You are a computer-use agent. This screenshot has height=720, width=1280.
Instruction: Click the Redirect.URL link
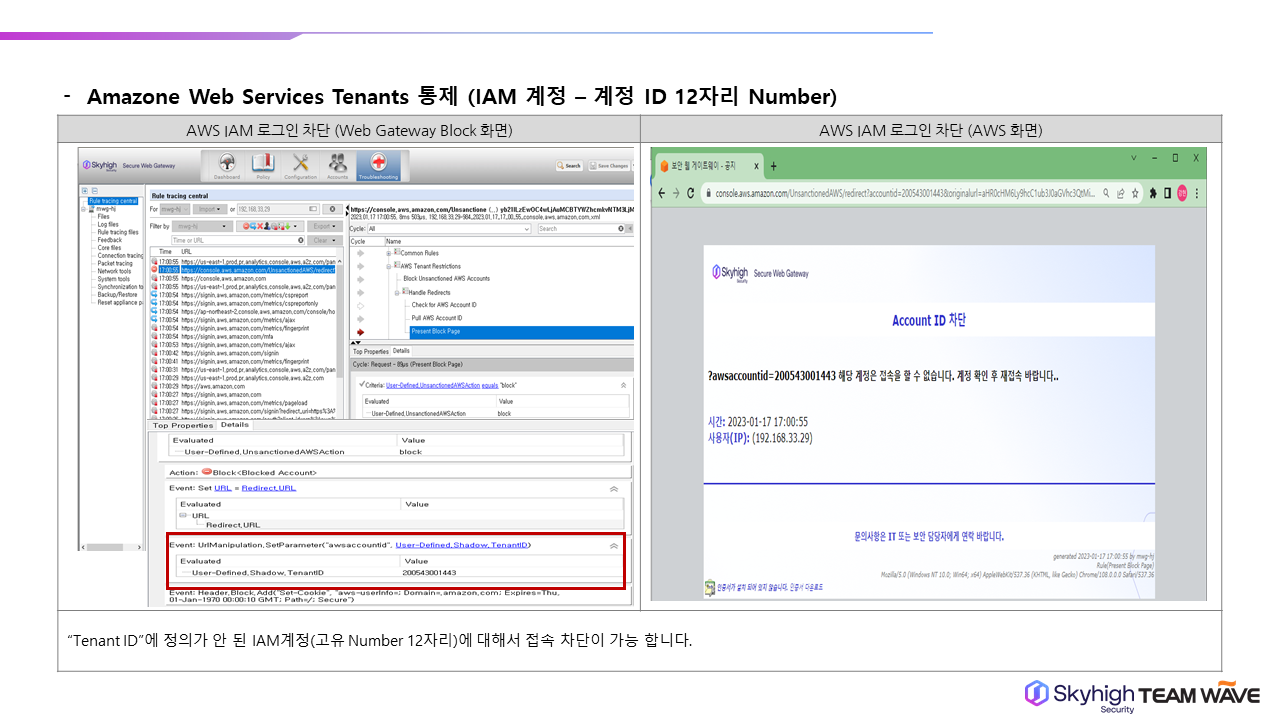(x=268, y=488)
